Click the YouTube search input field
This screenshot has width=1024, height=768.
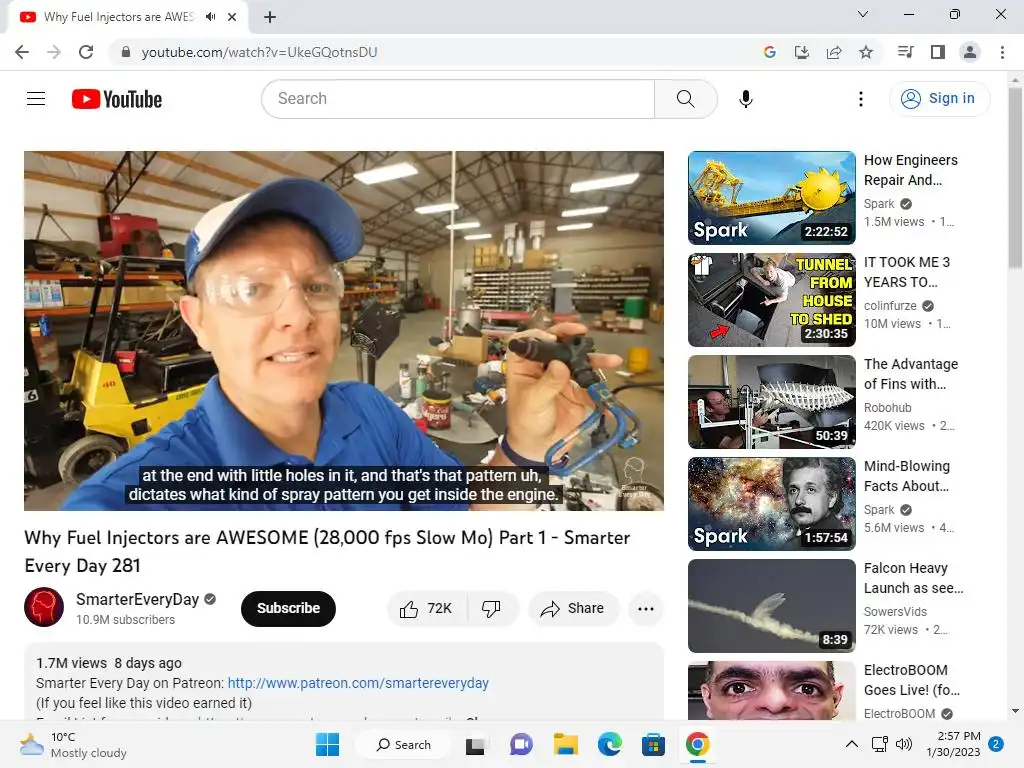pos(458,99)
